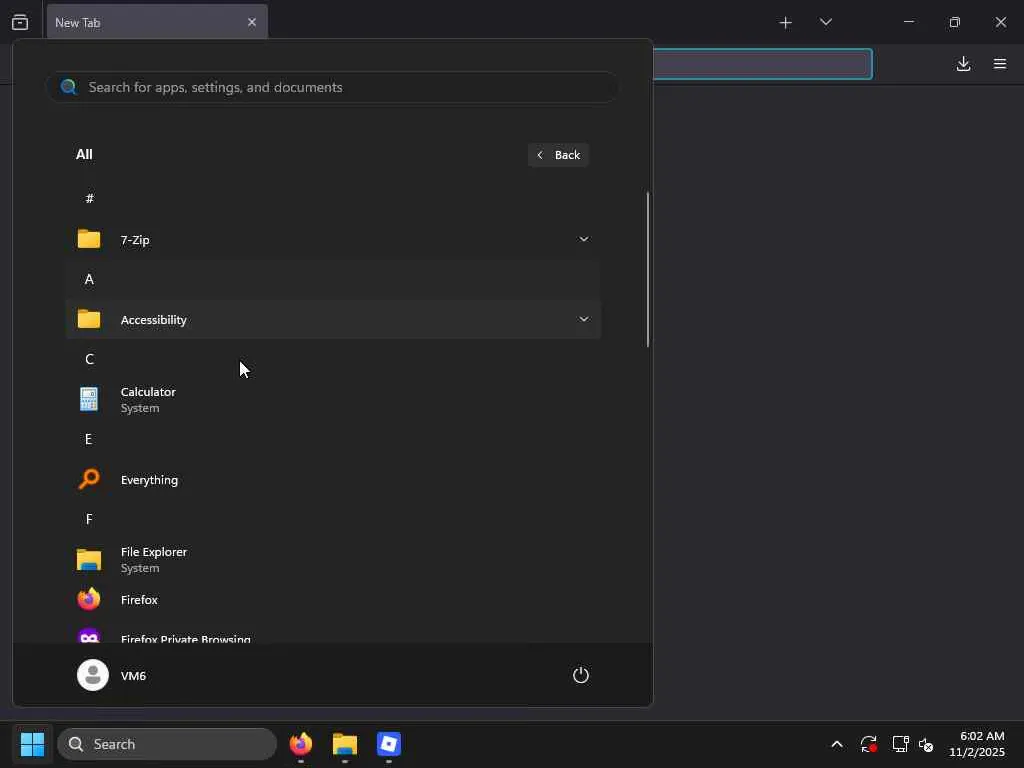
Task: Click the Start menu list scrollbar
Action: 648,269
